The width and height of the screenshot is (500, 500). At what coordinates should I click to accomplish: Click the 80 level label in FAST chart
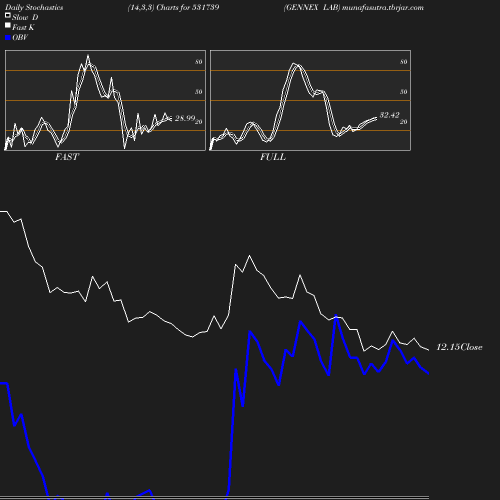[x=199, y=62]
